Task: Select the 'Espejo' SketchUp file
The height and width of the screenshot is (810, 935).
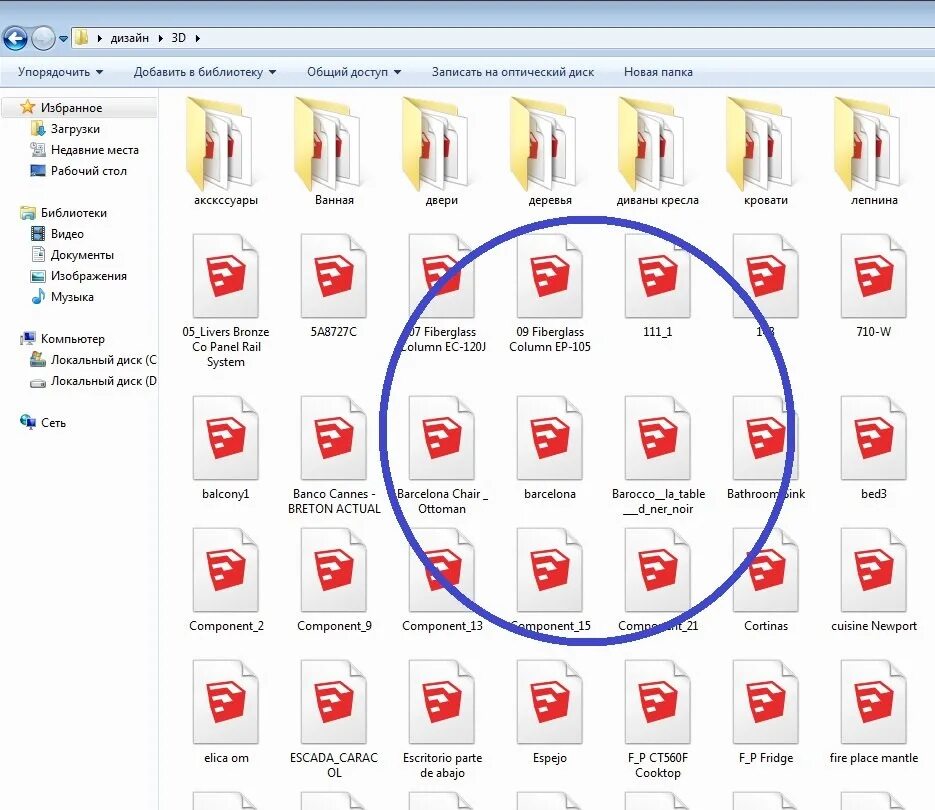Action: [x=550, y=712]
